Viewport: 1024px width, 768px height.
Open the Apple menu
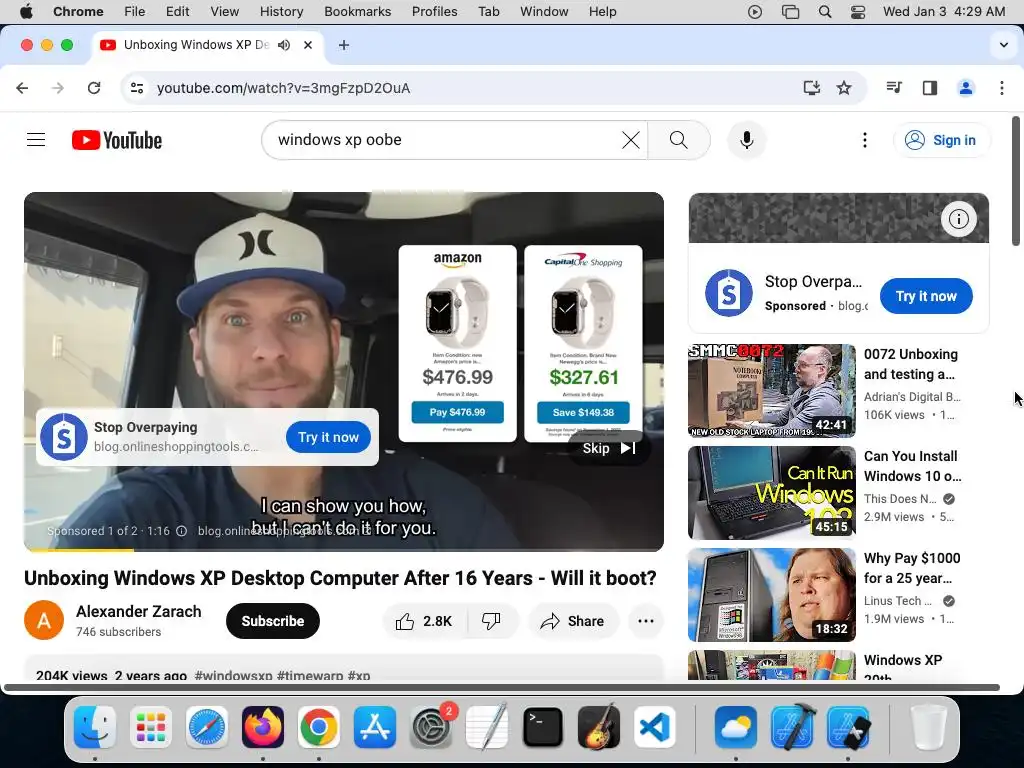point(27,12)
